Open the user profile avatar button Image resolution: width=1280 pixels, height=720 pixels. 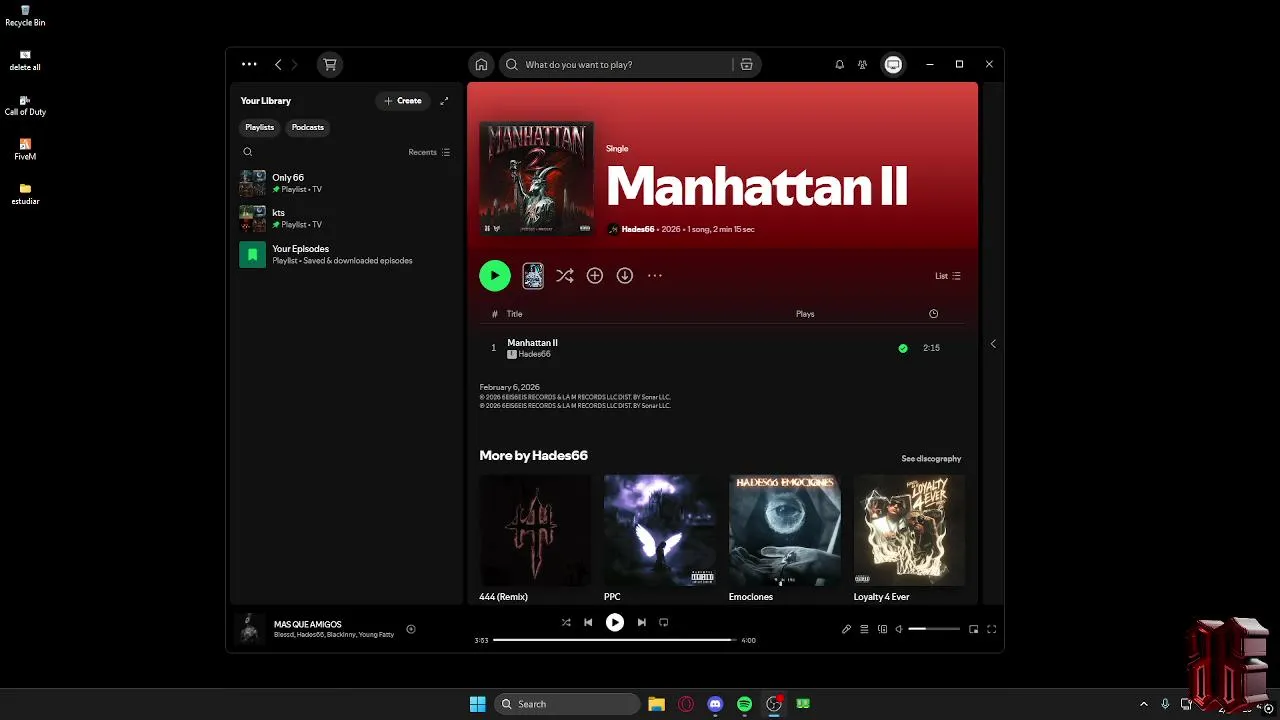click(x=893, y=64)
